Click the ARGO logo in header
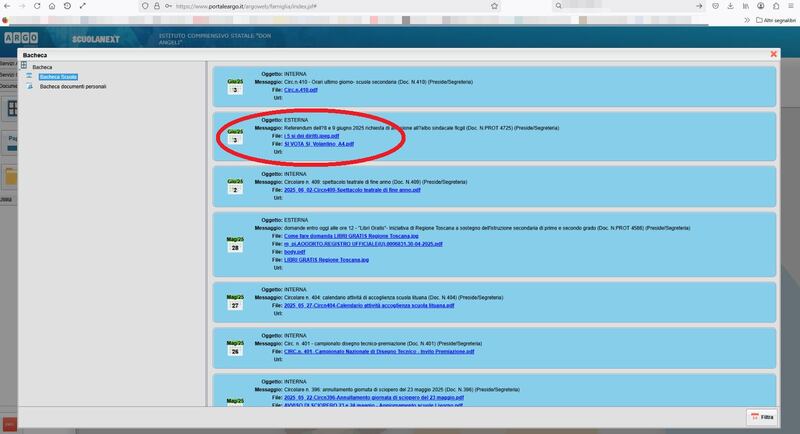 pos(21,38)
